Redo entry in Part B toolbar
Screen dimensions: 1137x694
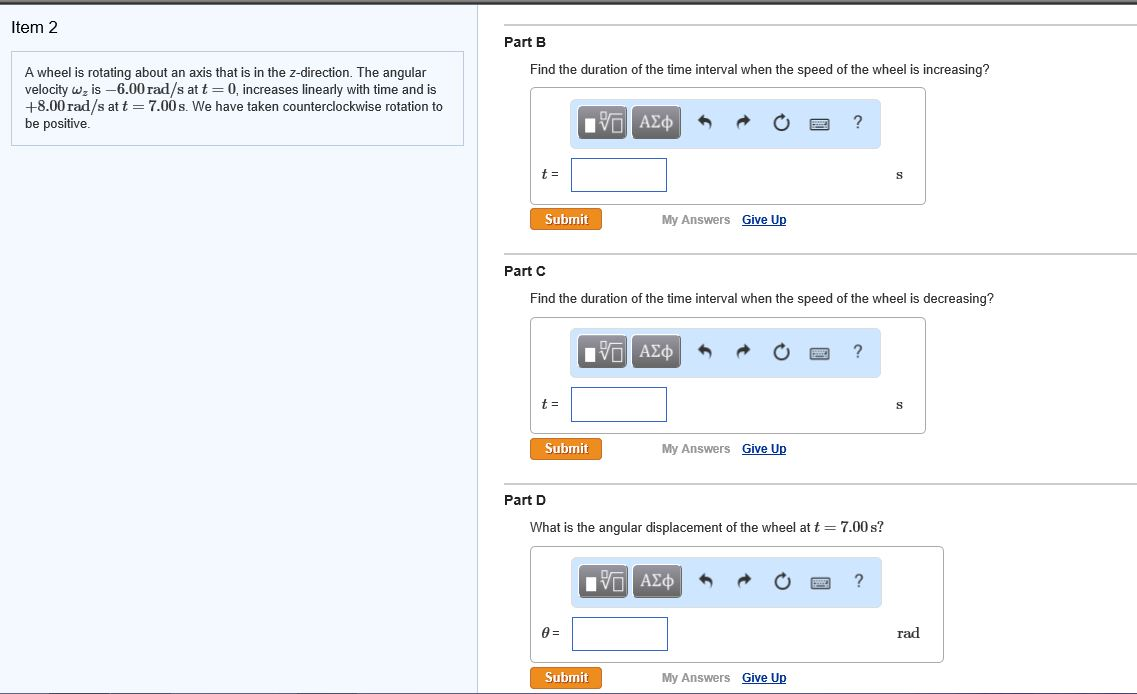743,123
